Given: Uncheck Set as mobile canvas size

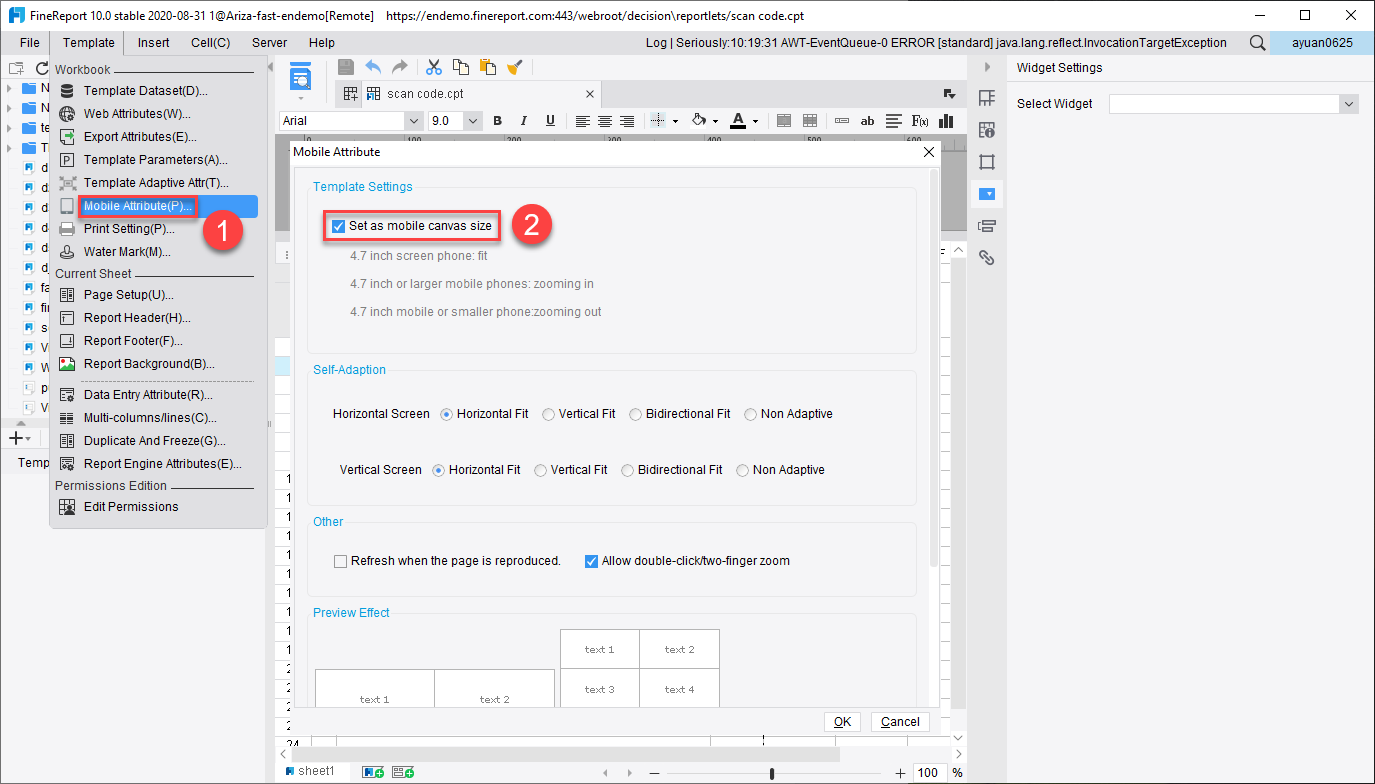Looking at the screenshot, I should [x=338, y=226].
